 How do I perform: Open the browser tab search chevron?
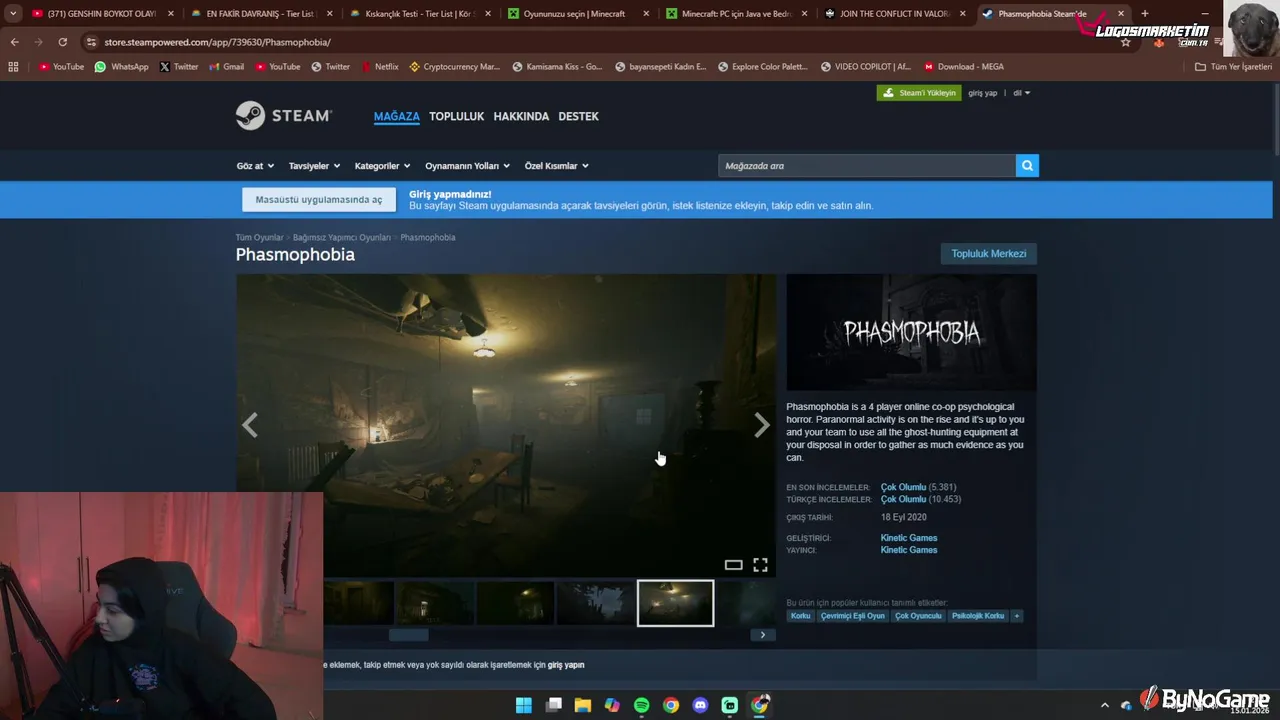(x=13, y=14)
